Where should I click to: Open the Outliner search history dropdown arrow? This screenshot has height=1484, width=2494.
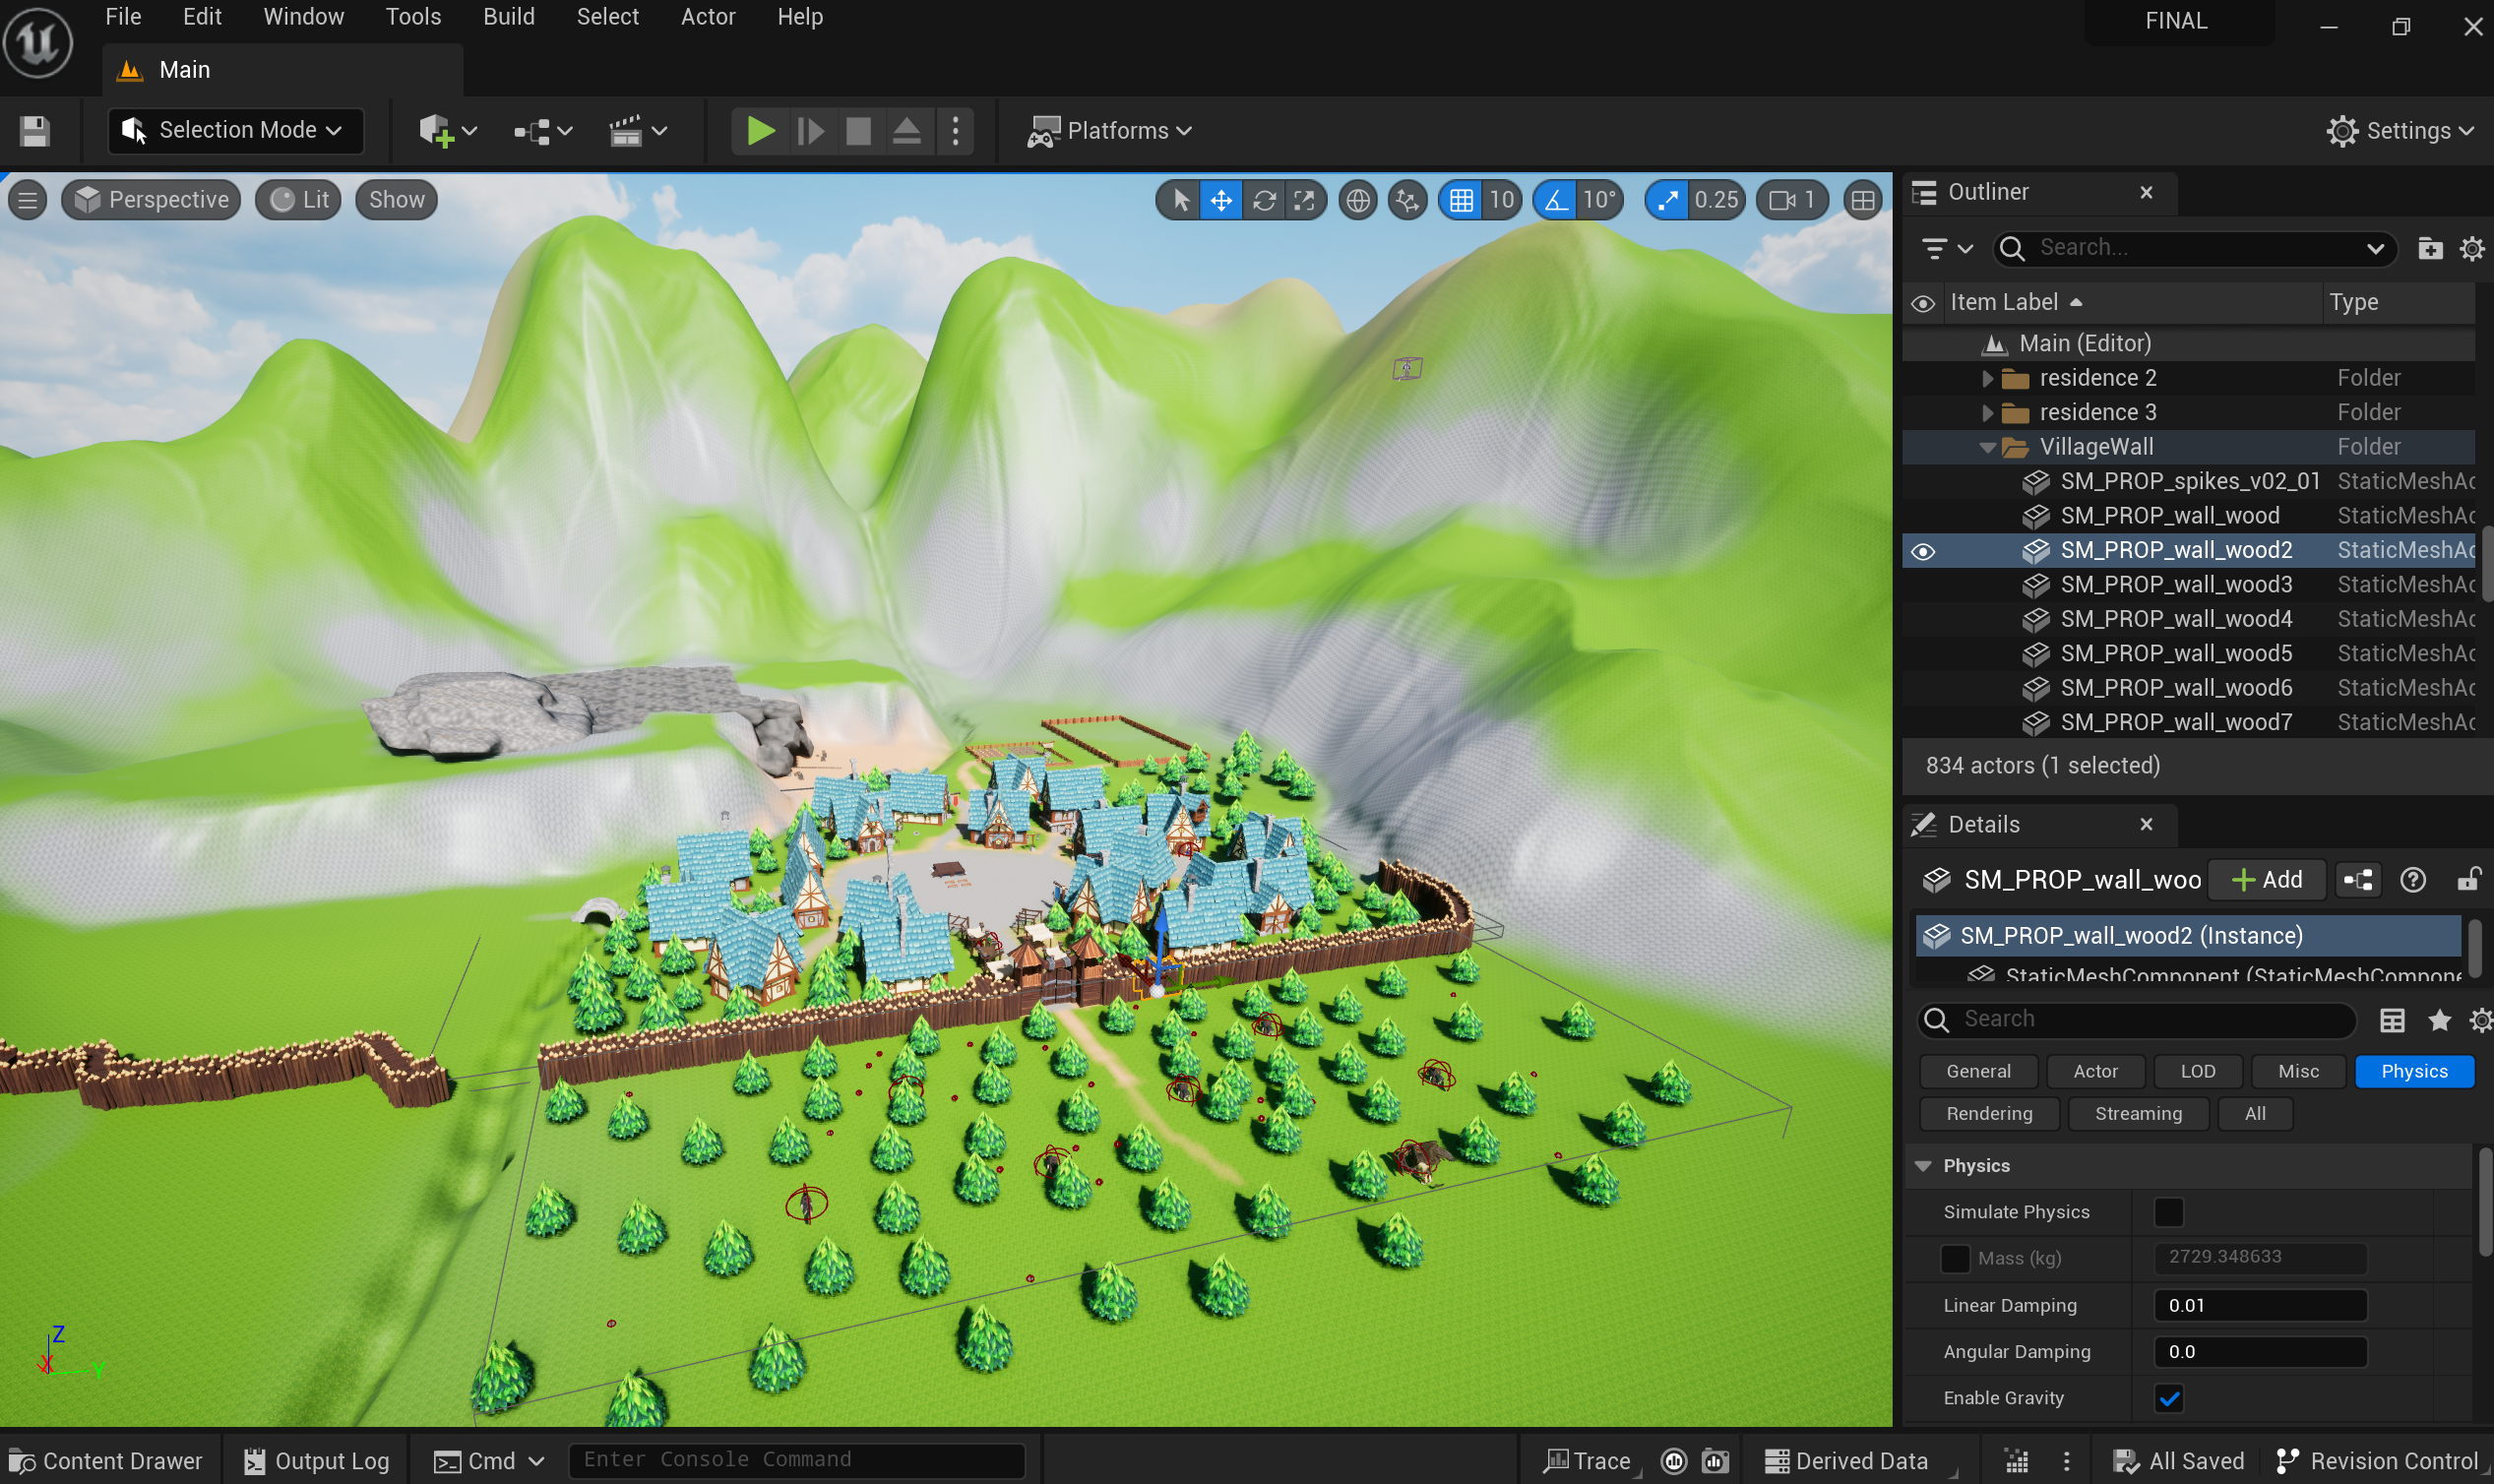(2375, 248)
